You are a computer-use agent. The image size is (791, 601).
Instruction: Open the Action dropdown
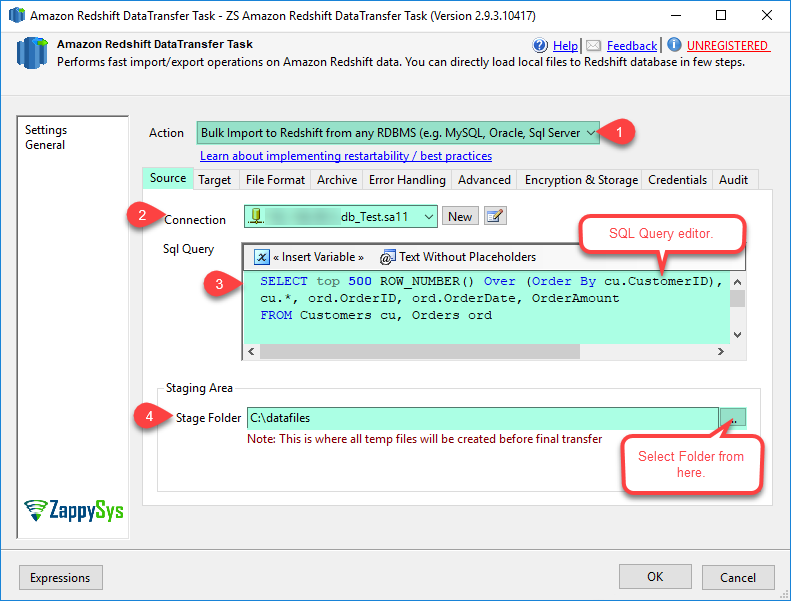point(398,133)
